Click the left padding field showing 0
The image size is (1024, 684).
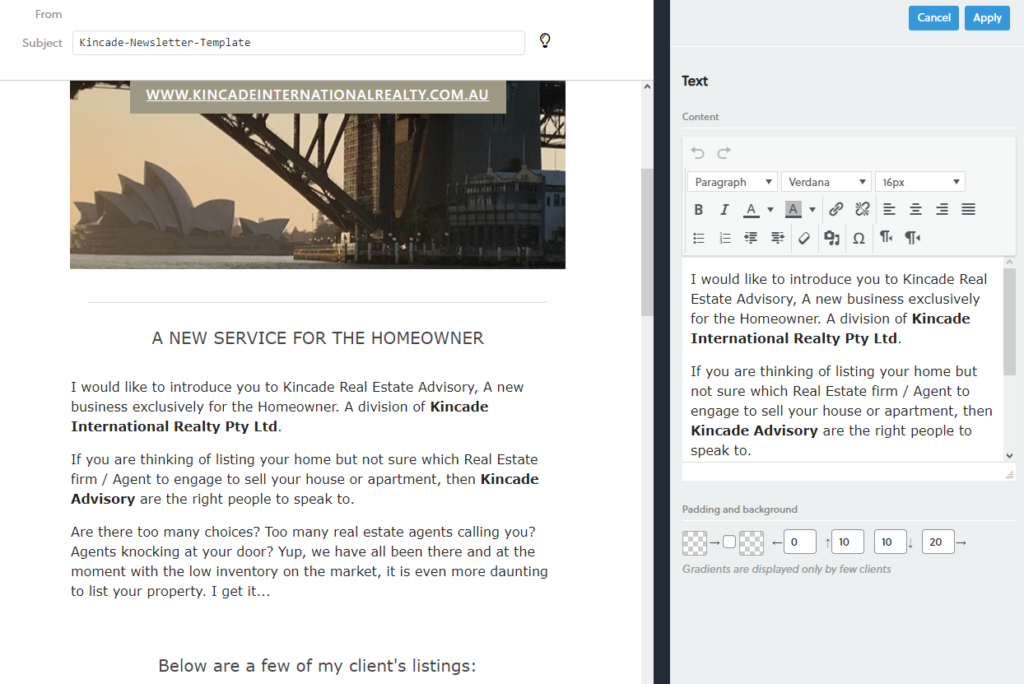[x=800, y=542]
